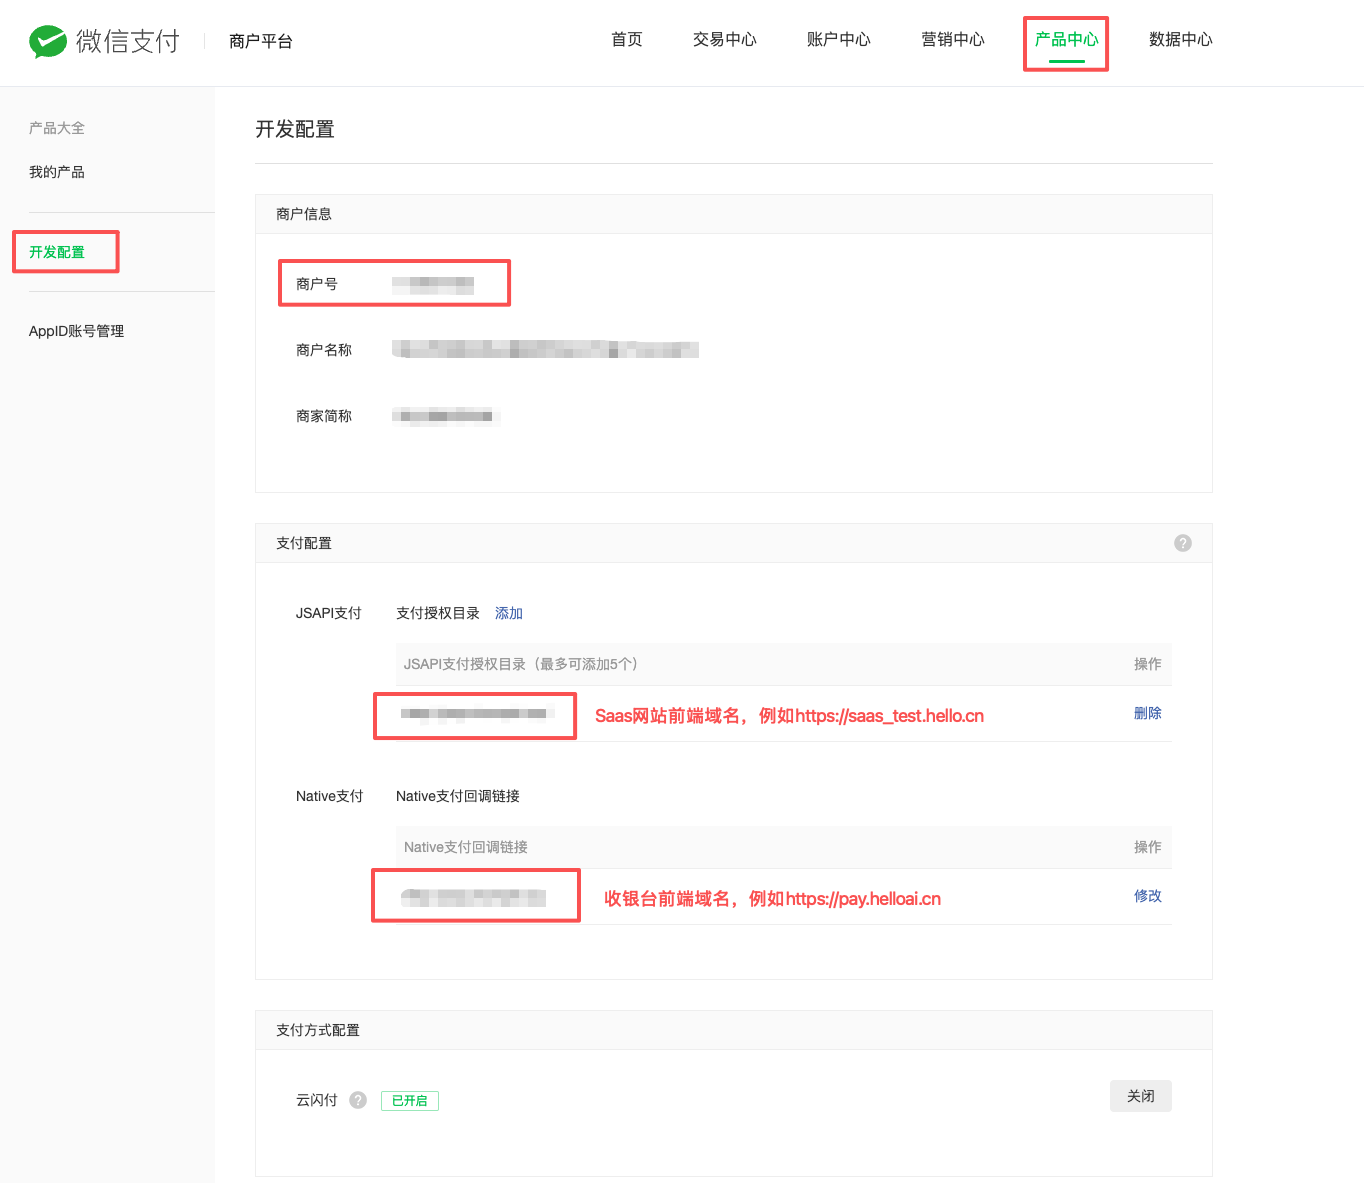1364x1183 pixels.
Task: Click 我的产品 in sidebar
Action: 57,172
